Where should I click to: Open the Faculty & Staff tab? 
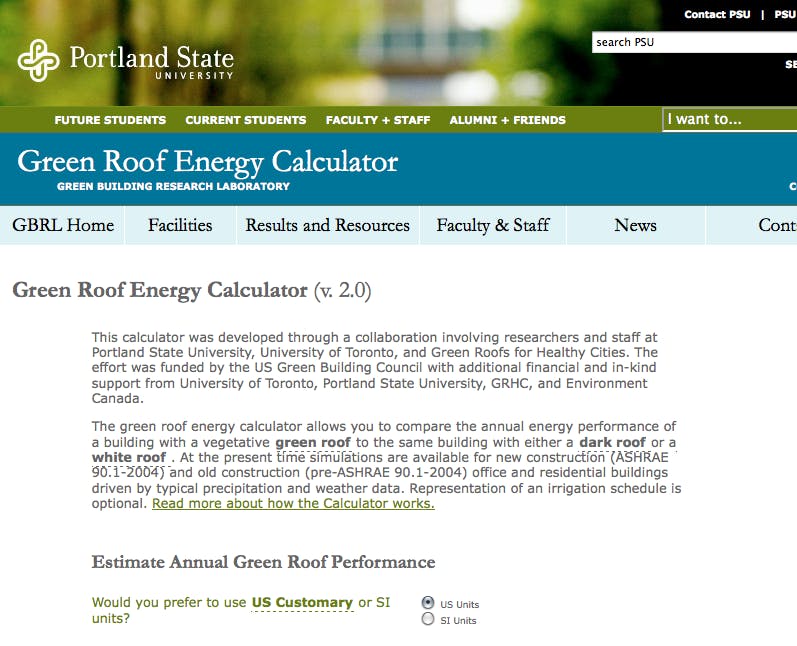point(492,225)
